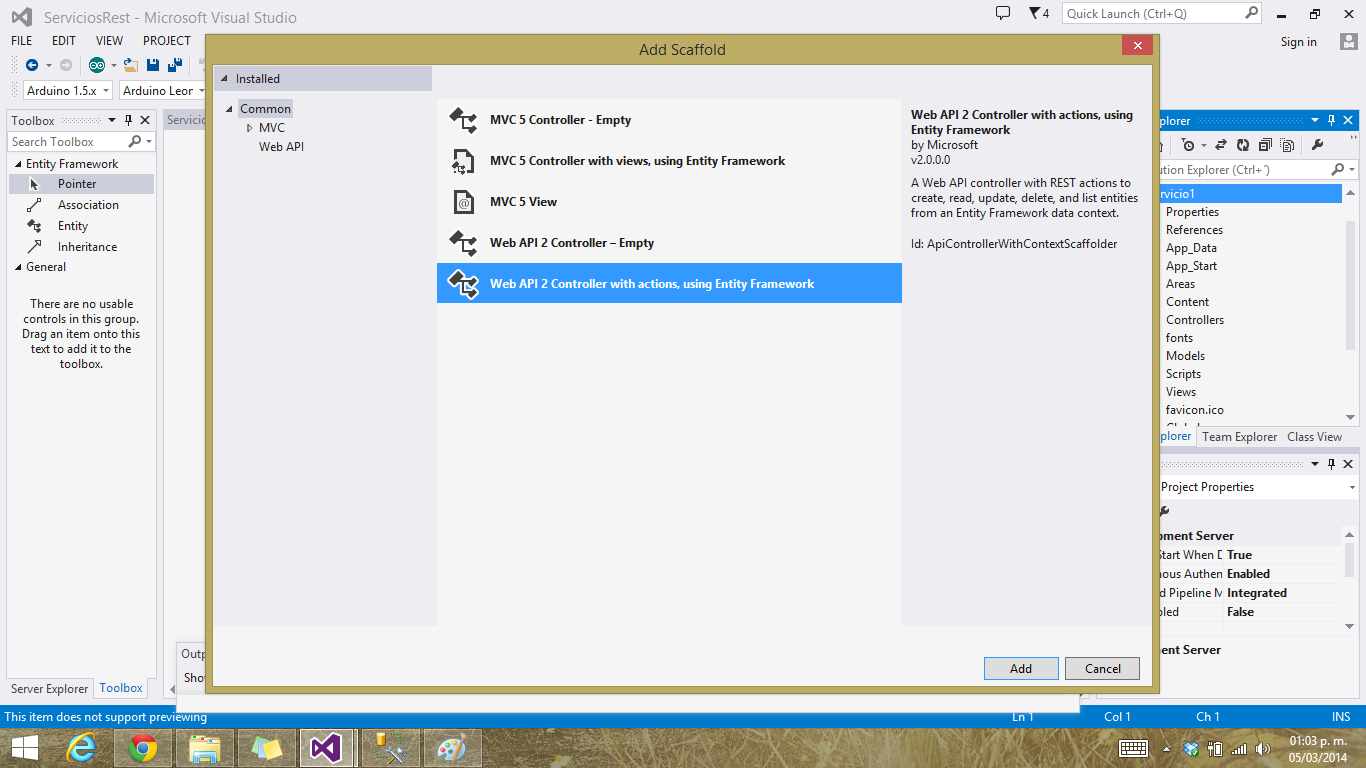Click the Cancel button in the scaffold dialog
The image size is (1366, 768).
(x=1103, y=668)
